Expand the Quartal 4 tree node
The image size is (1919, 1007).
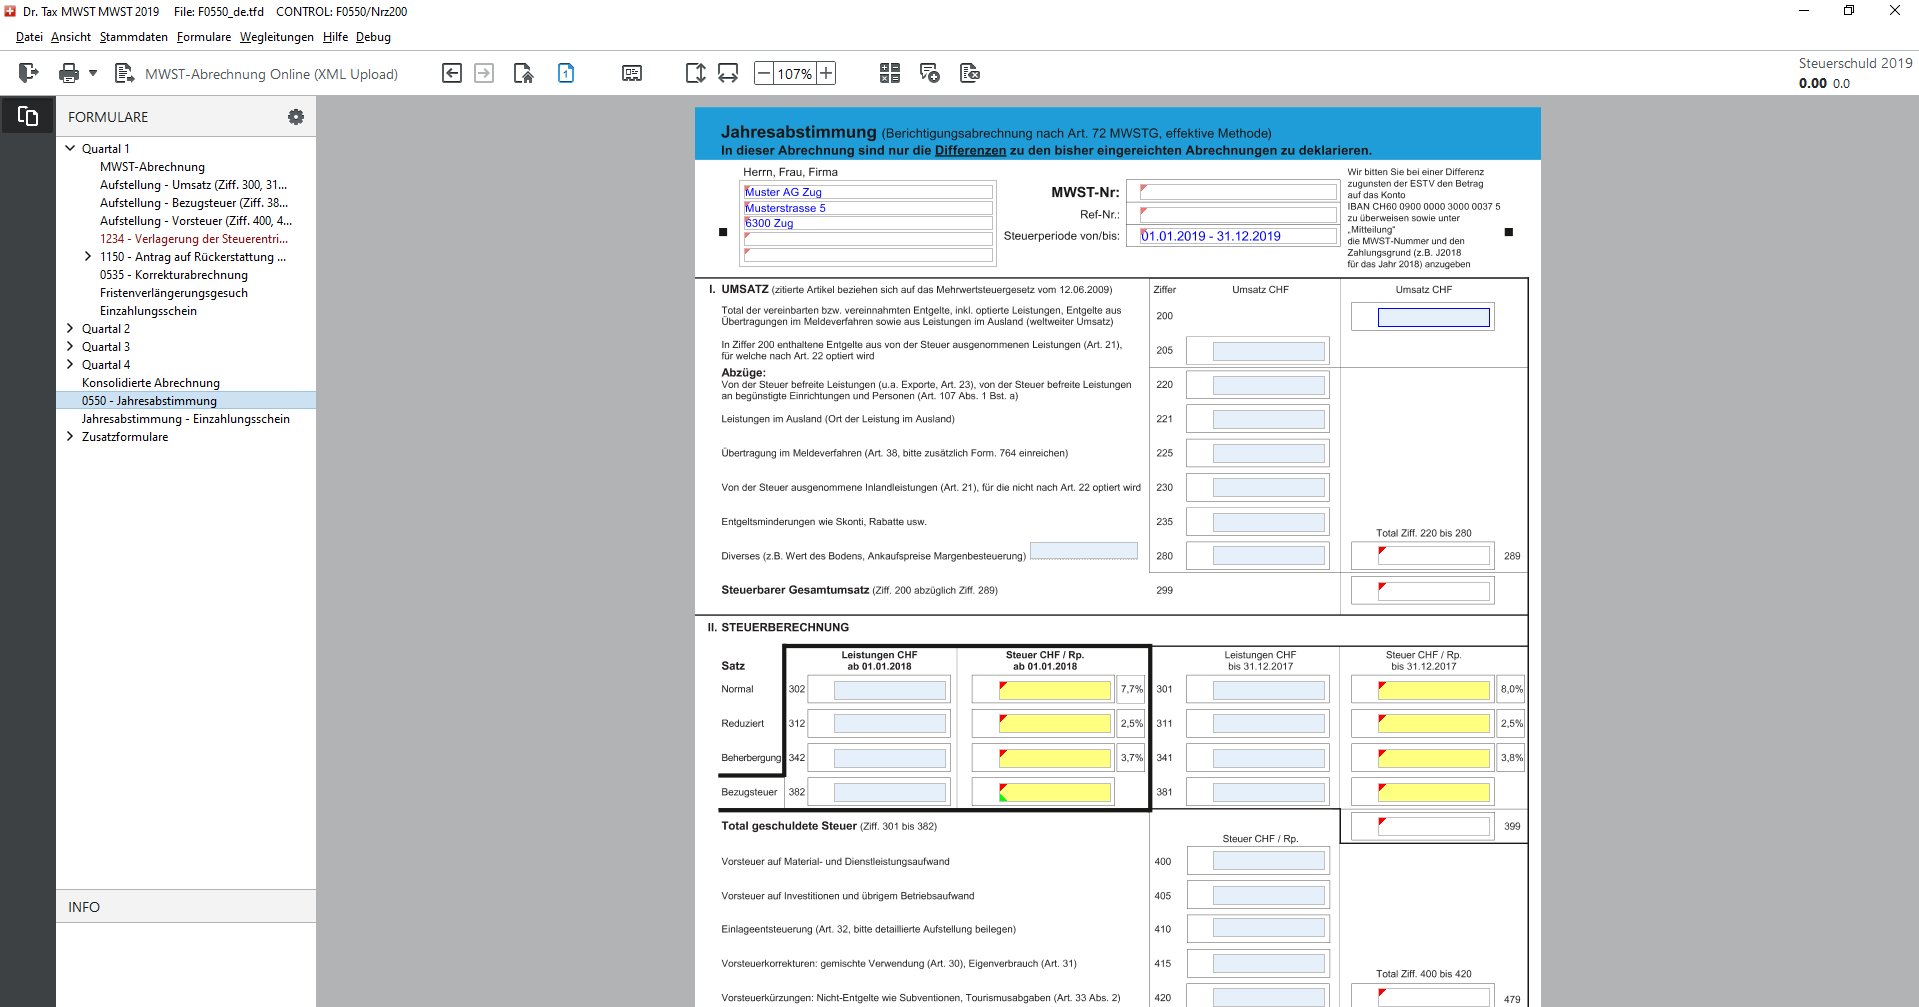[x=70, y=364]
